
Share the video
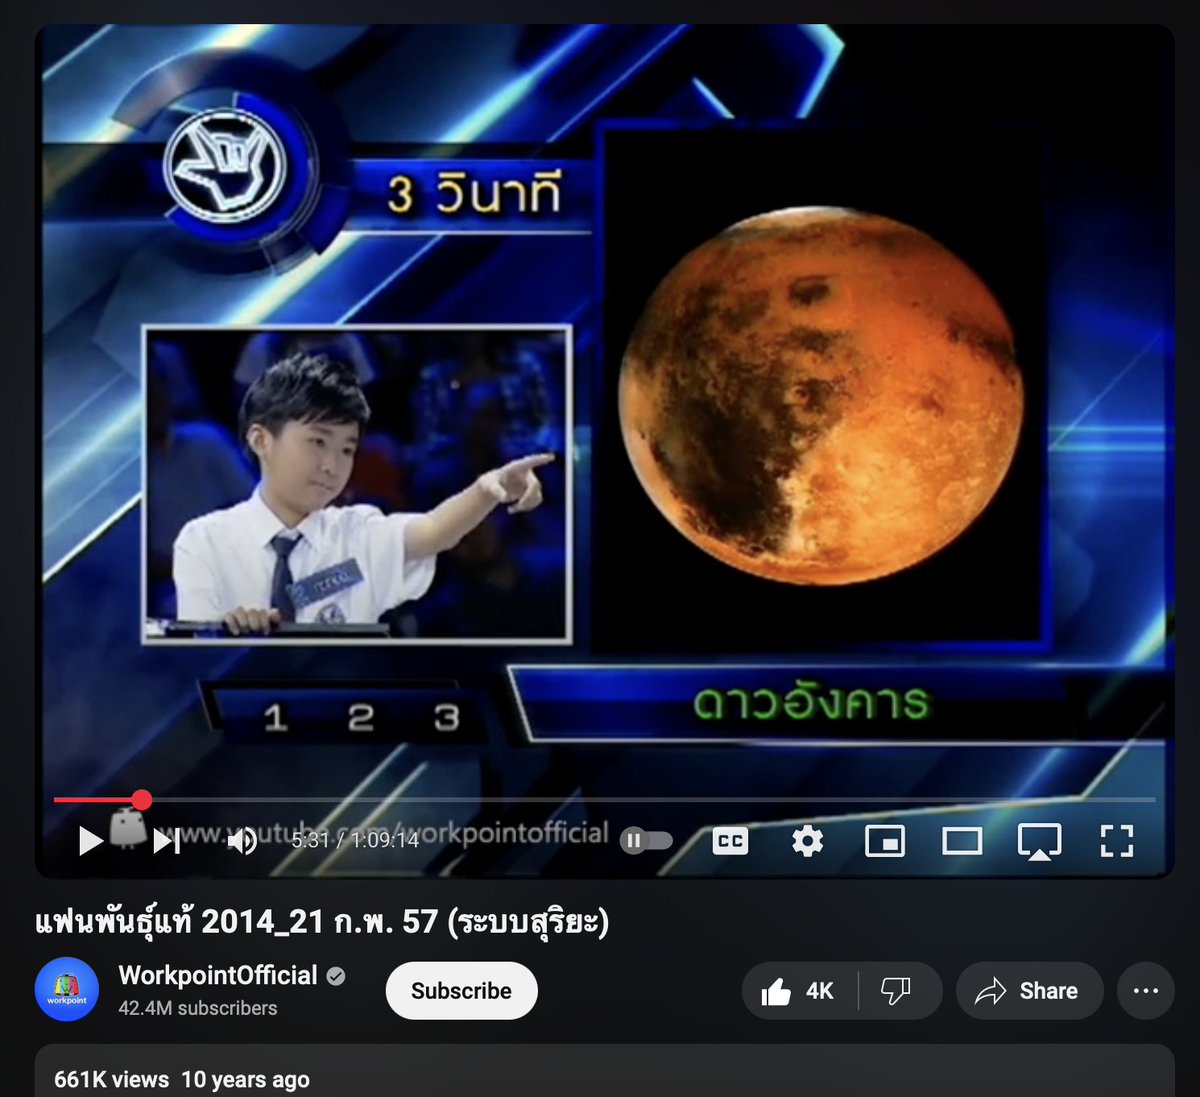1029,991
